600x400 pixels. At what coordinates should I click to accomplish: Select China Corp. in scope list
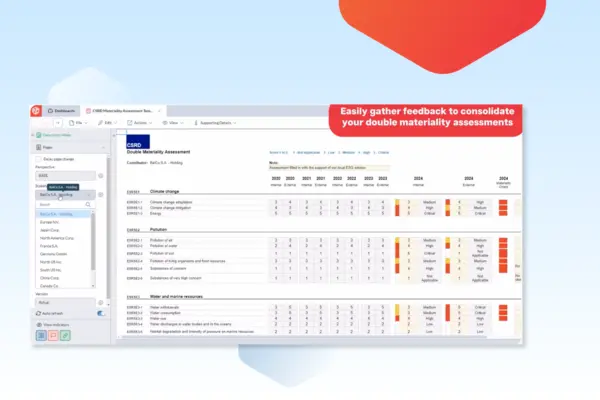pos(64,278)
